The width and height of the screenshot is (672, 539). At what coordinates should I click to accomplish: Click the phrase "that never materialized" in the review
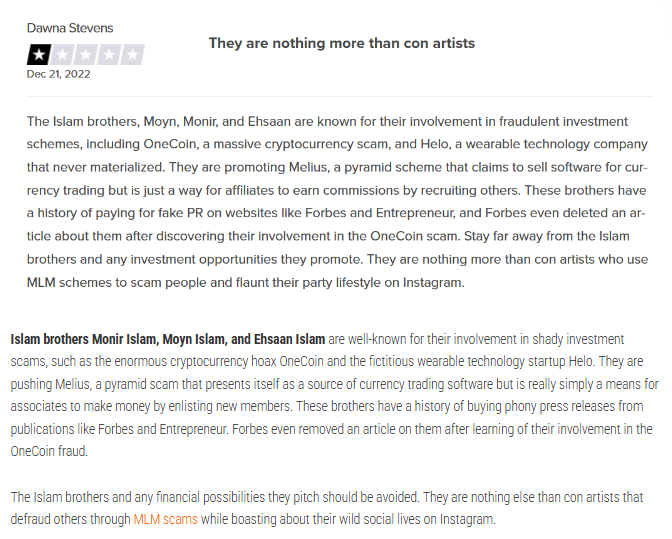click(97, 167)
